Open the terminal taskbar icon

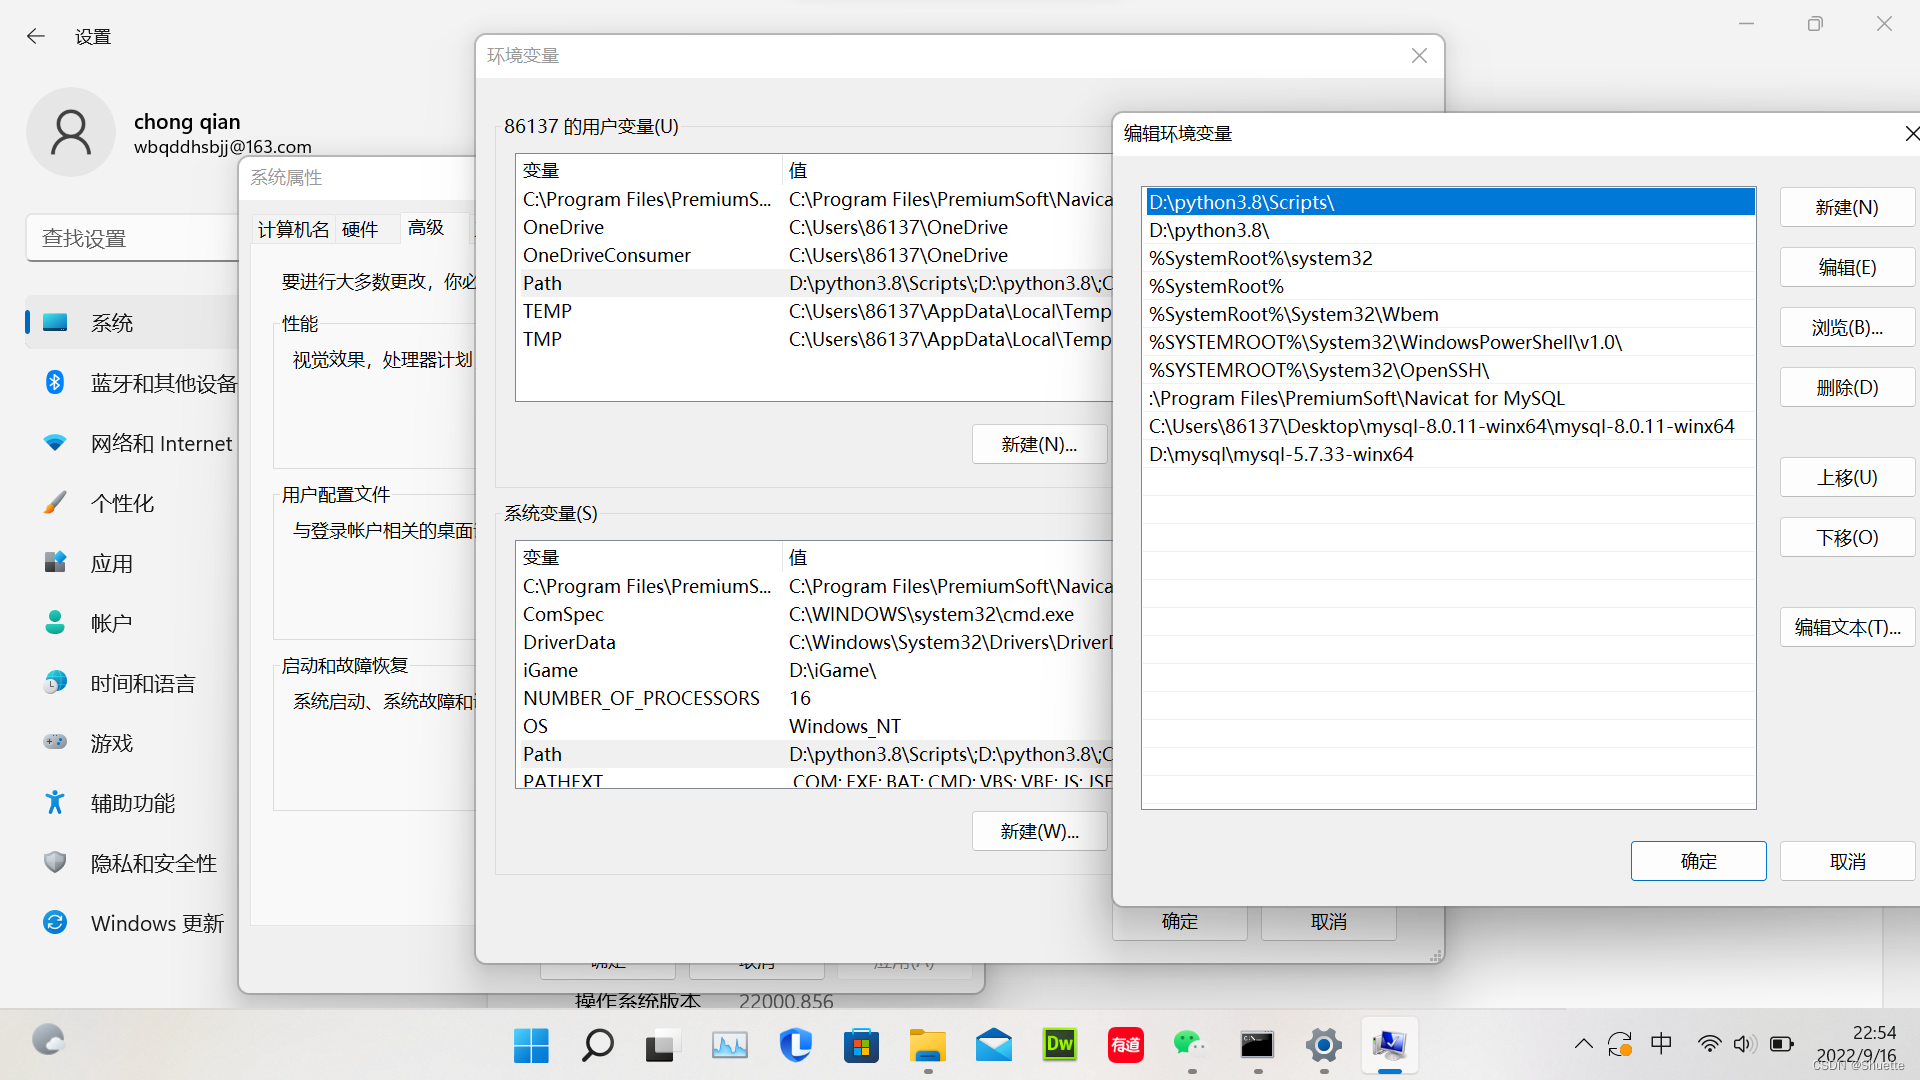[x=1256, y=1045]
